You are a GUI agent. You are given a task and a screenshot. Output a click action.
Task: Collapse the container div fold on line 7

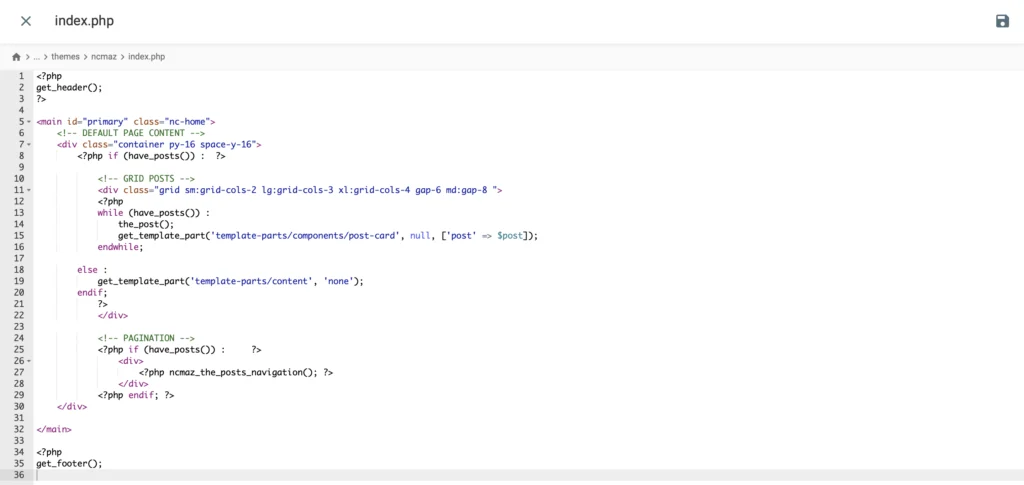[29, 144]
